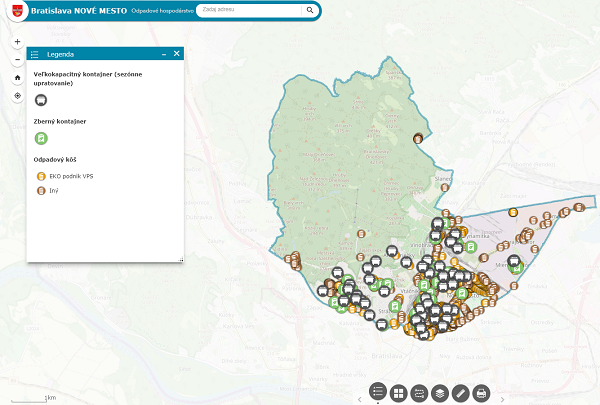600x405 pixels.
Task: Open the layer list widget
Action: point(439,393)
